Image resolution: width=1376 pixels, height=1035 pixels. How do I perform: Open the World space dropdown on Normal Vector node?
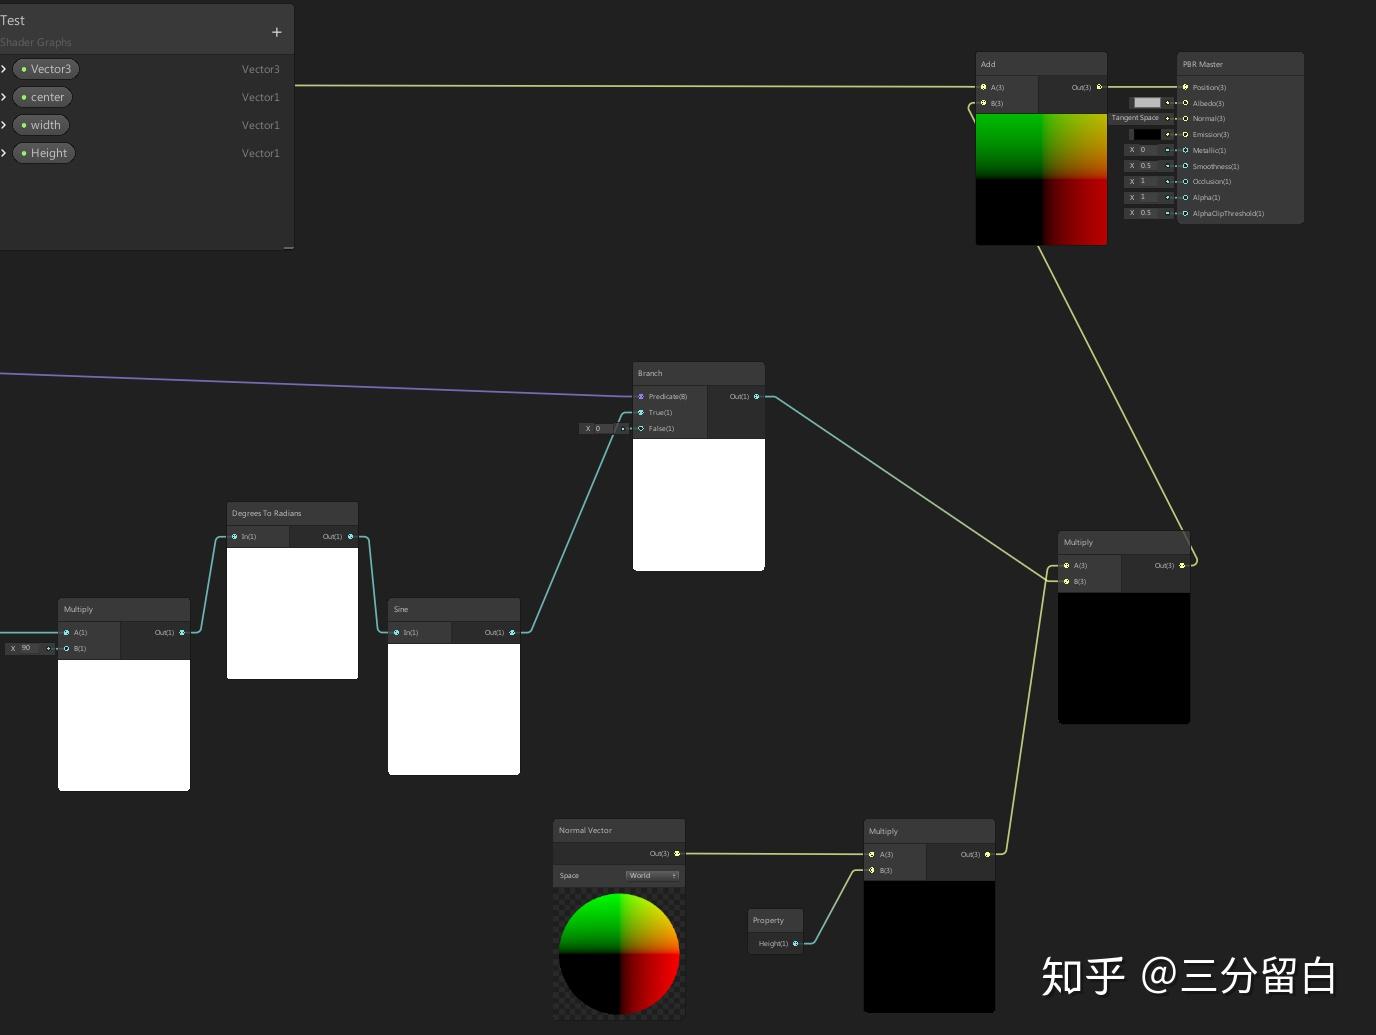click(x=652, y=875)
